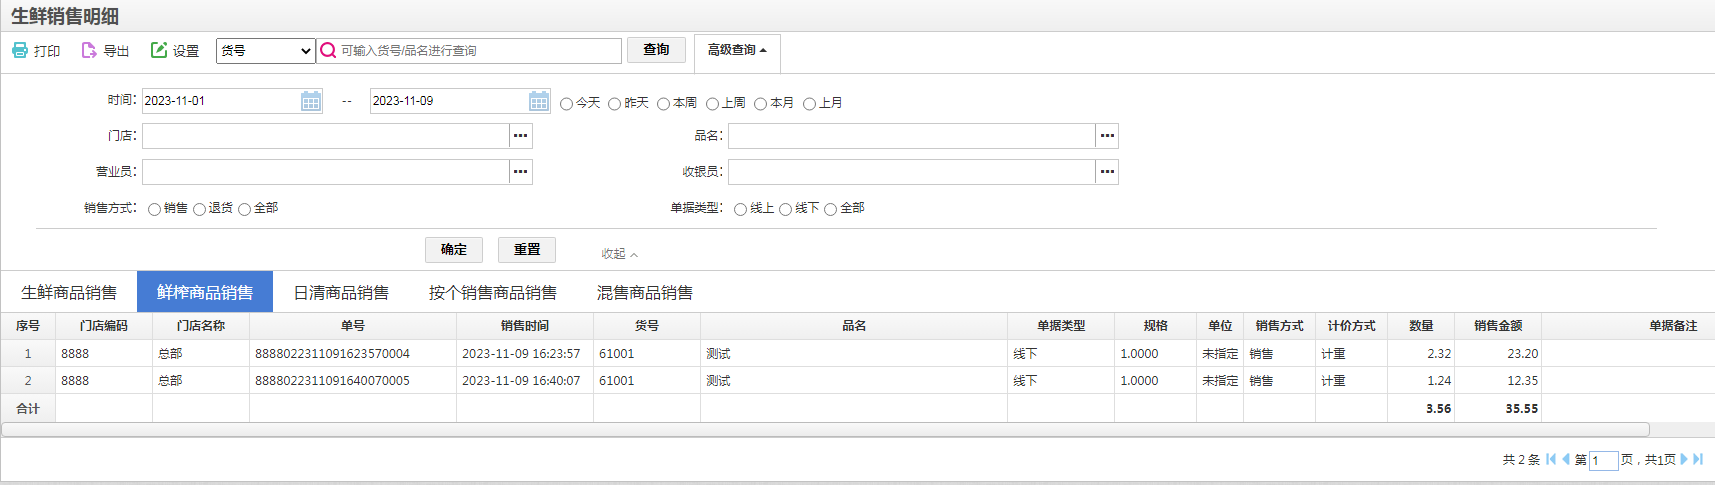Select the 本月 radio button
This screenshot has width=1715, height=485.
pos(760,104)
